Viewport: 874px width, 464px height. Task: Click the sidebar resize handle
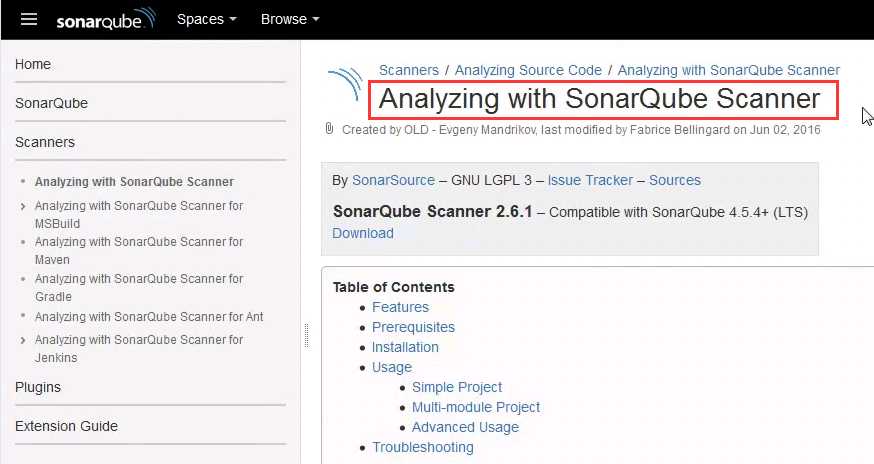coord(306,335)
